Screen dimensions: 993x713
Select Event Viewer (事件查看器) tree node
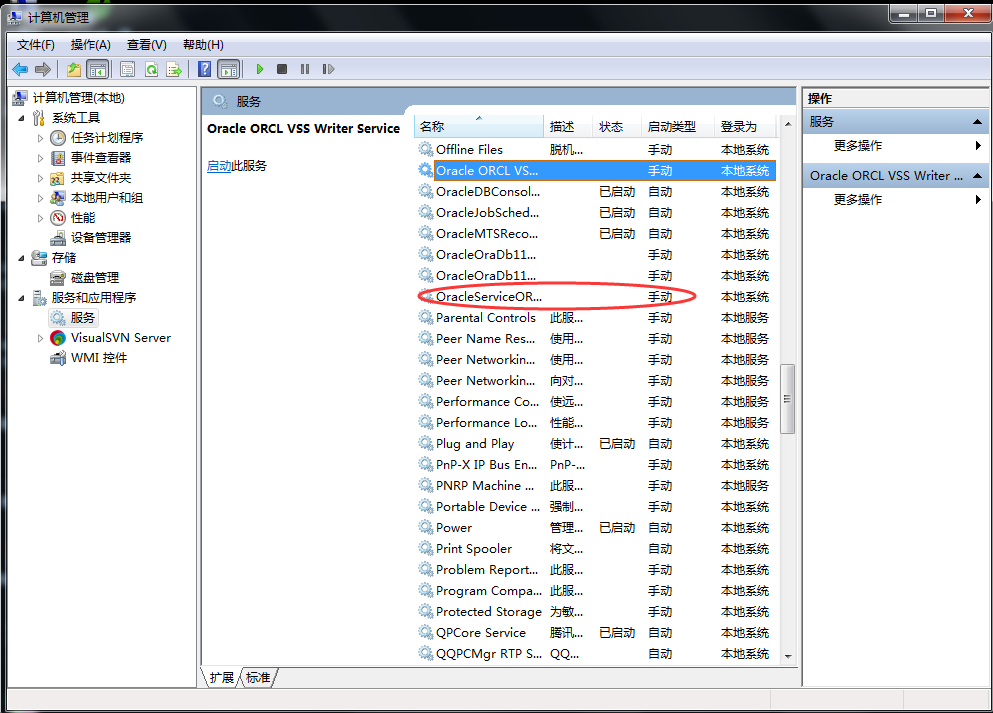pos(101,158)
